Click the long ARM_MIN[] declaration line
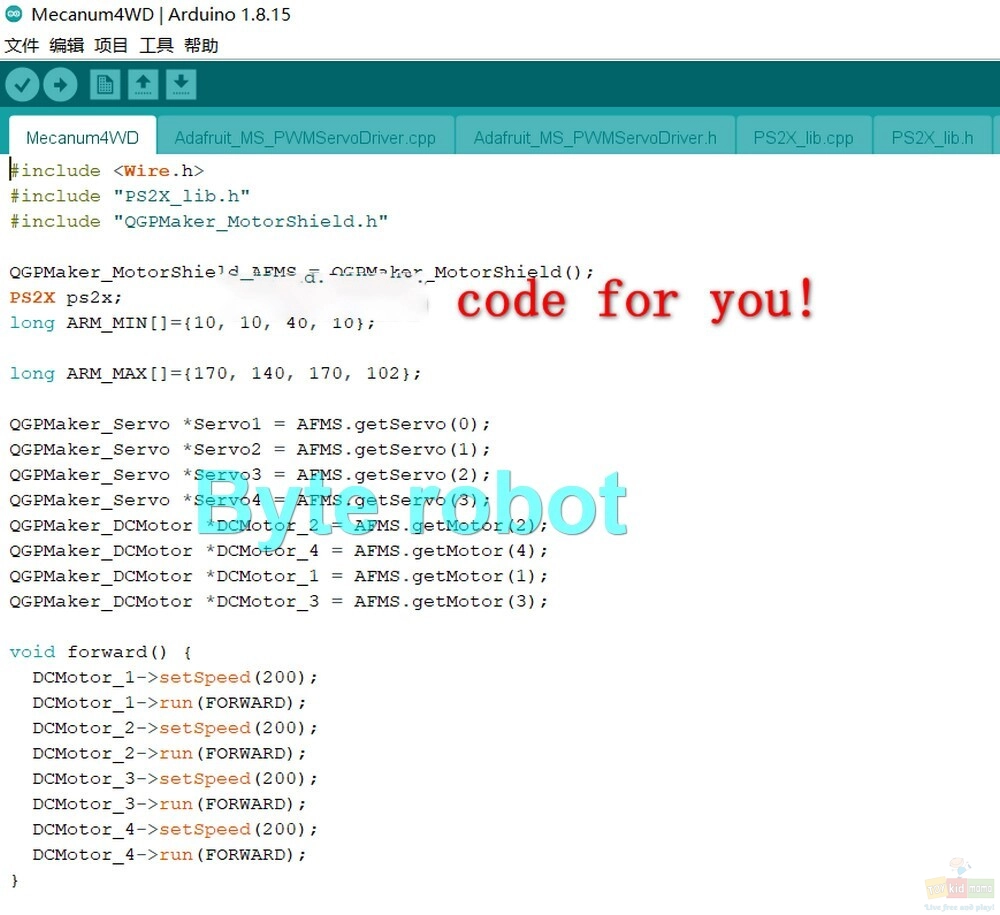 pos(192,323)
